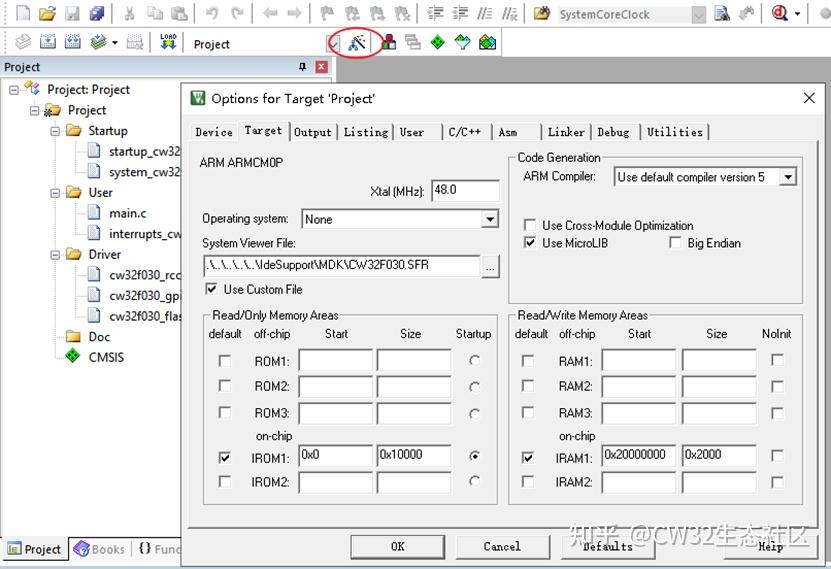The image size is (831, 569).
Task: Switch to Device tab
Action: coord(214,132)
